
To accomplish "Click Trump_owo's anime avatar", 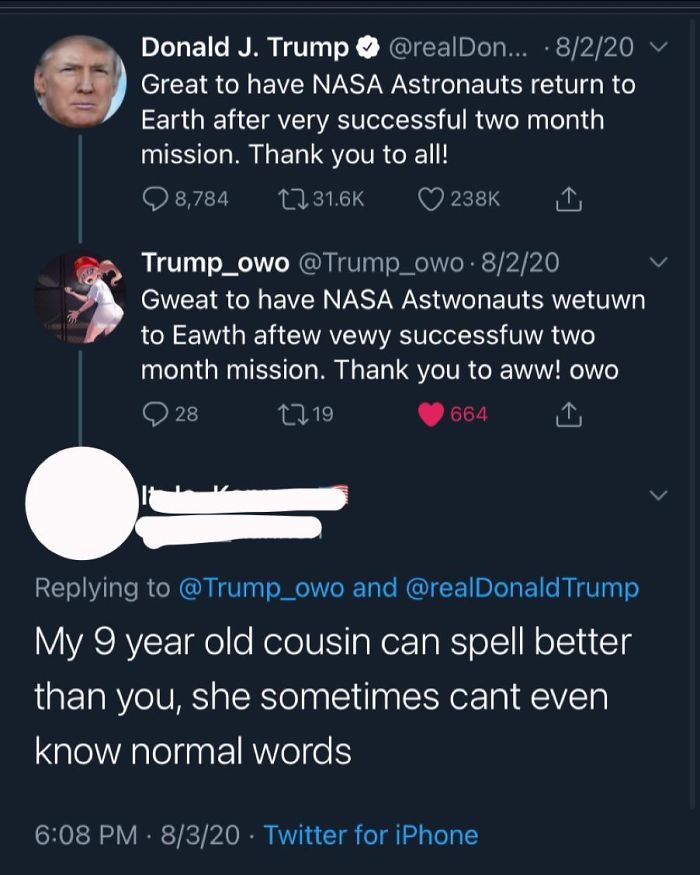I will click(76, 300).
